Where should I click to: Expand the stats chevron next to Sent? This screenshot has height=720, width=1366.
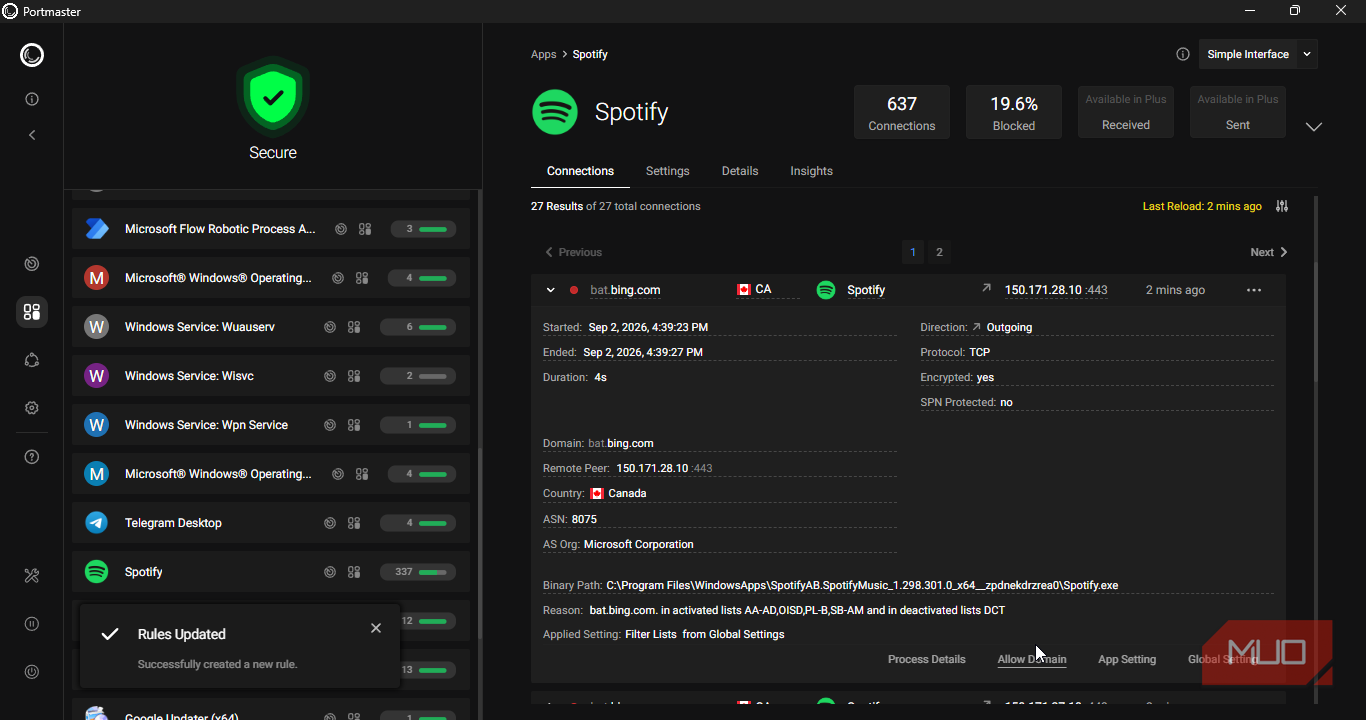[1314, 127]
